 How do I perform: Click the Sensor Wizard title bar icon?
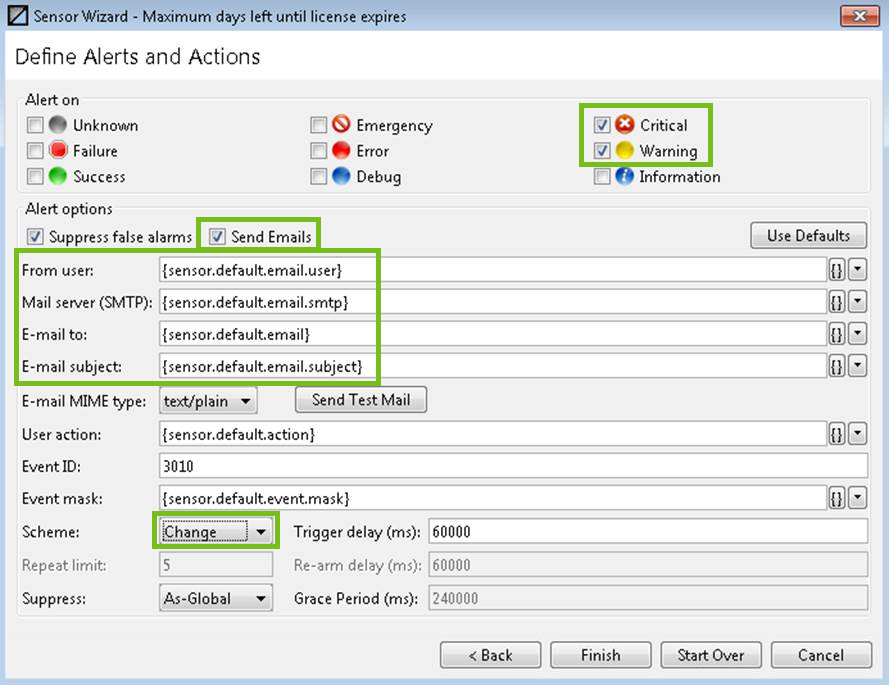pyautogui.click(x=18, y=15)
